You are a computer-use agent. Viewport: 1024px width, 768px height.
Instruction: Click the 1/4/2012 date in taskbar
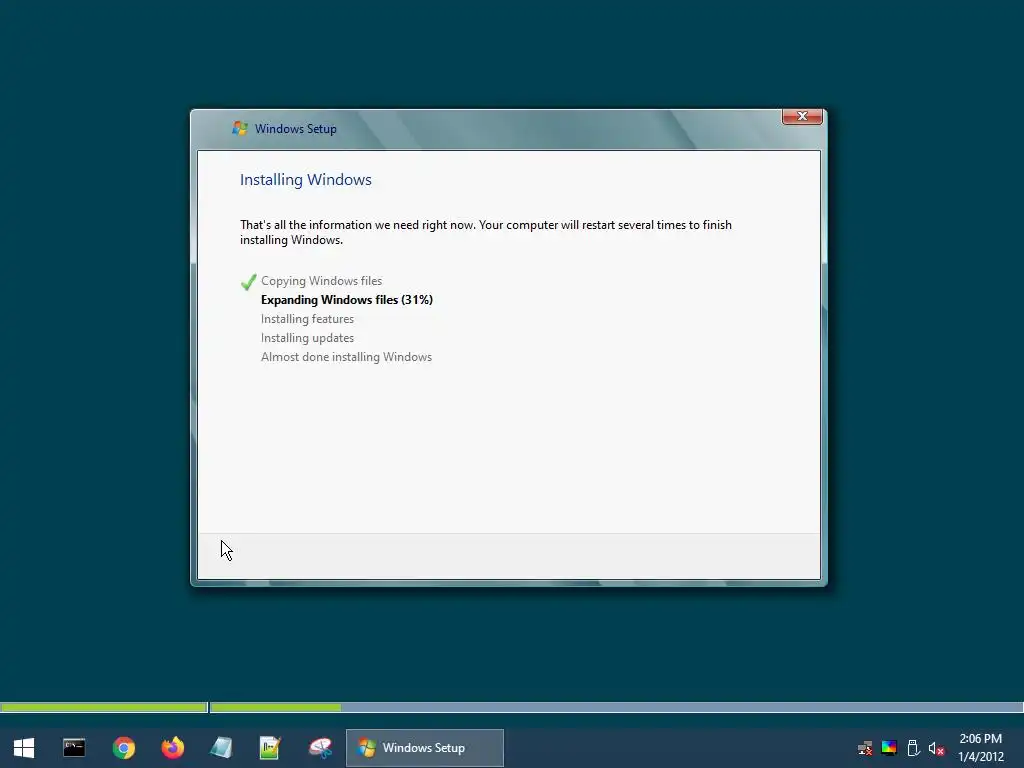[981, 757]
